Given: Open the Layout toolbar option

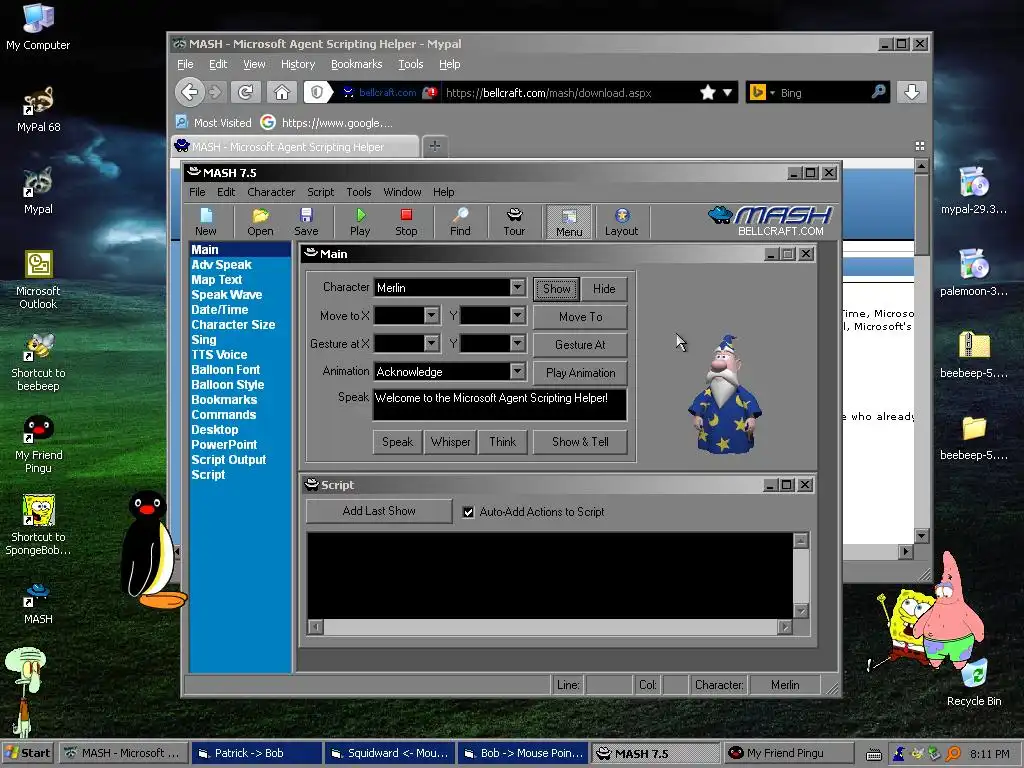Looking at the screenshot, I should [621, 221].
